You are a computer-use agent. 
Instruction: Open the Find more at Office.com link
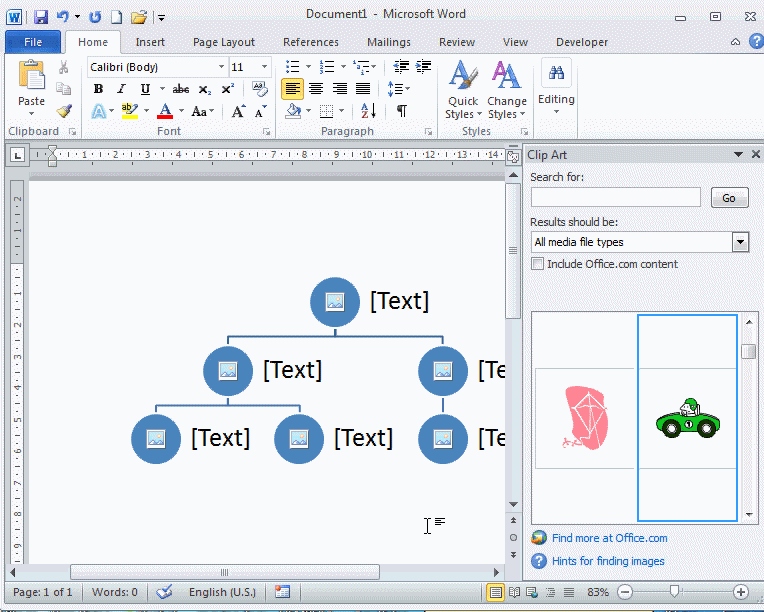pyautogui.click(x=609, y=538)
